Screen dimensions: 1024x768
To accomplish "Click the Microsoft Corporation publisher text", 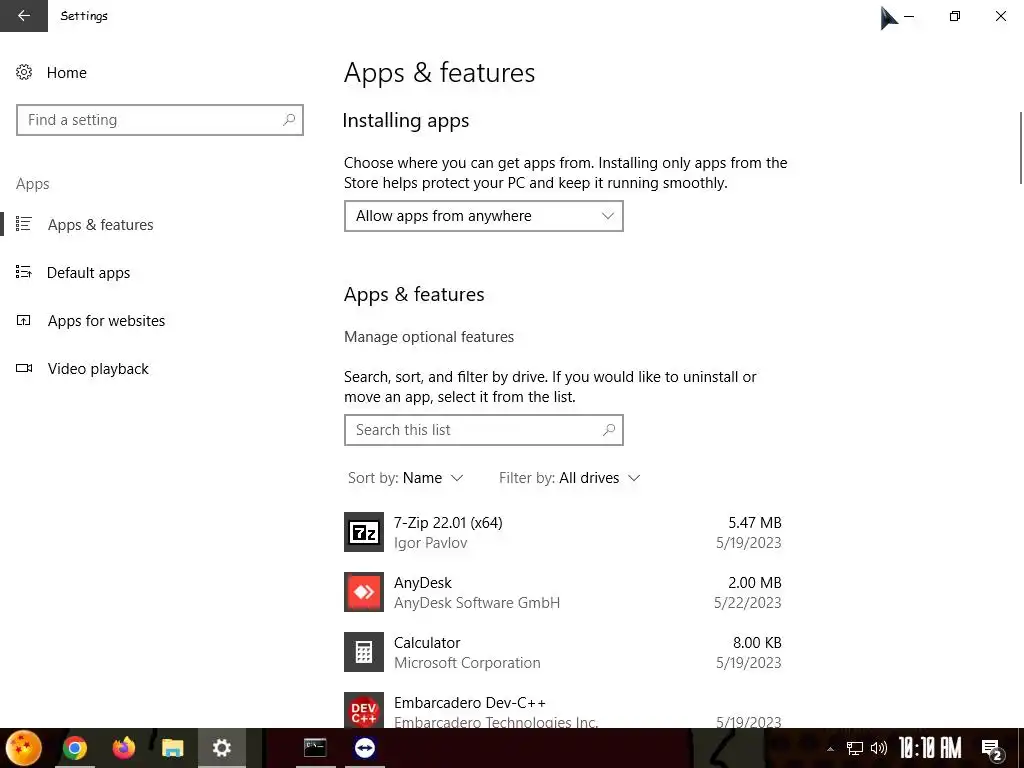I will point(467,663).
